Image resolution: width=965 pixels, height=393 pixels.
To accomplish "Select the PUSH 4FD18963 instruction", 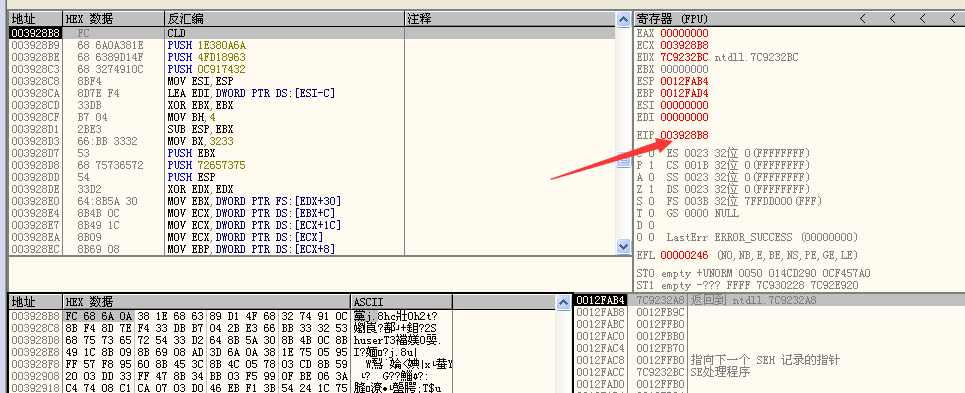I will [x=312, y=57].
